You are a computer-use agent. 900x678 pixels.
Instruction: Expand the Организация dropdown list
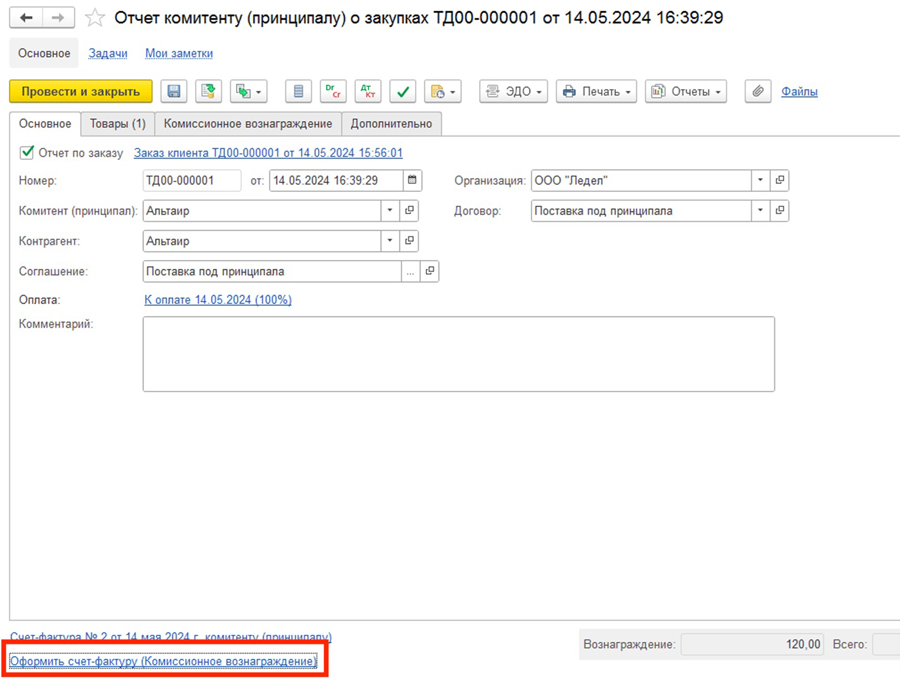[760, 181]
